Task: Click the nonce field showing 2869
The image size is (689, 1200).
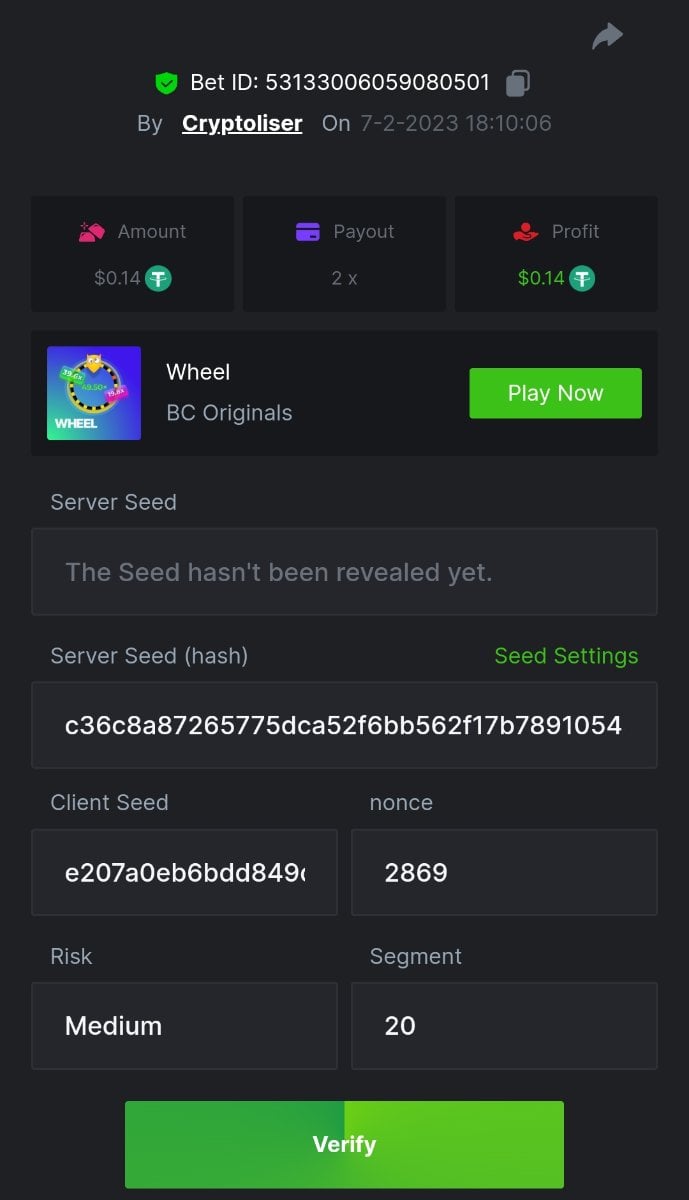Action: pos(504,872)
